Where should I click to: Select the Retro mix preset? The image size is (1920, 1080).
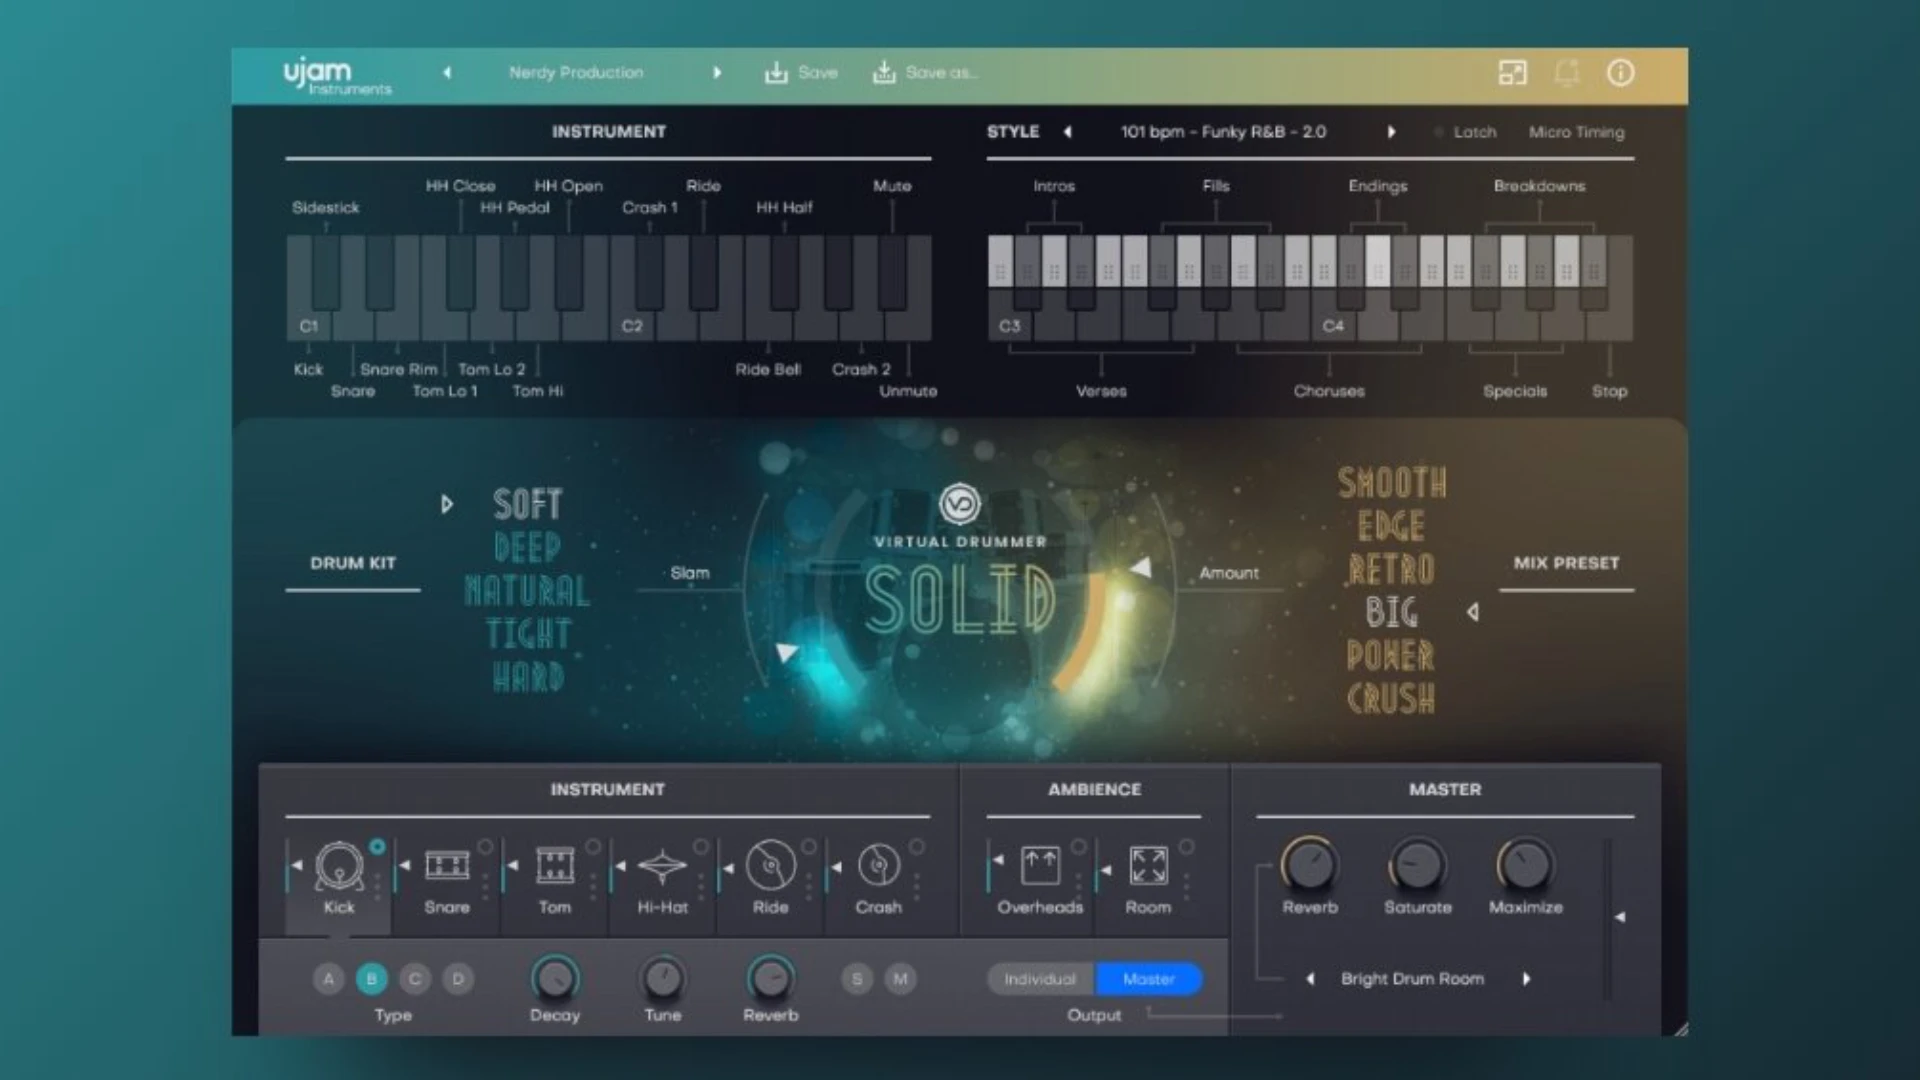(x=1391, y=569)
